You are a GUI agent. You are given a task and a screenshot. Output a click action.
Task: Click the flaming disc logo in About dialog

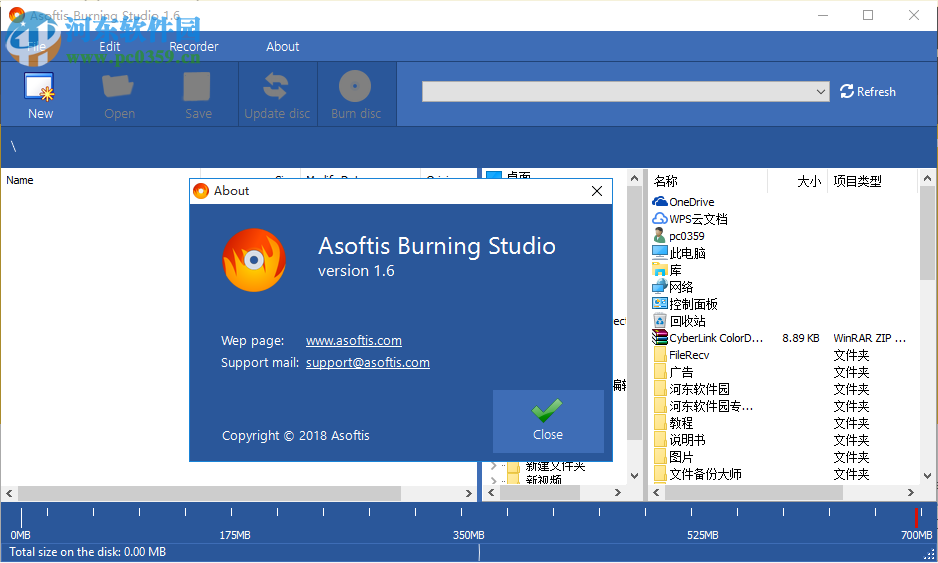(254, 259)
